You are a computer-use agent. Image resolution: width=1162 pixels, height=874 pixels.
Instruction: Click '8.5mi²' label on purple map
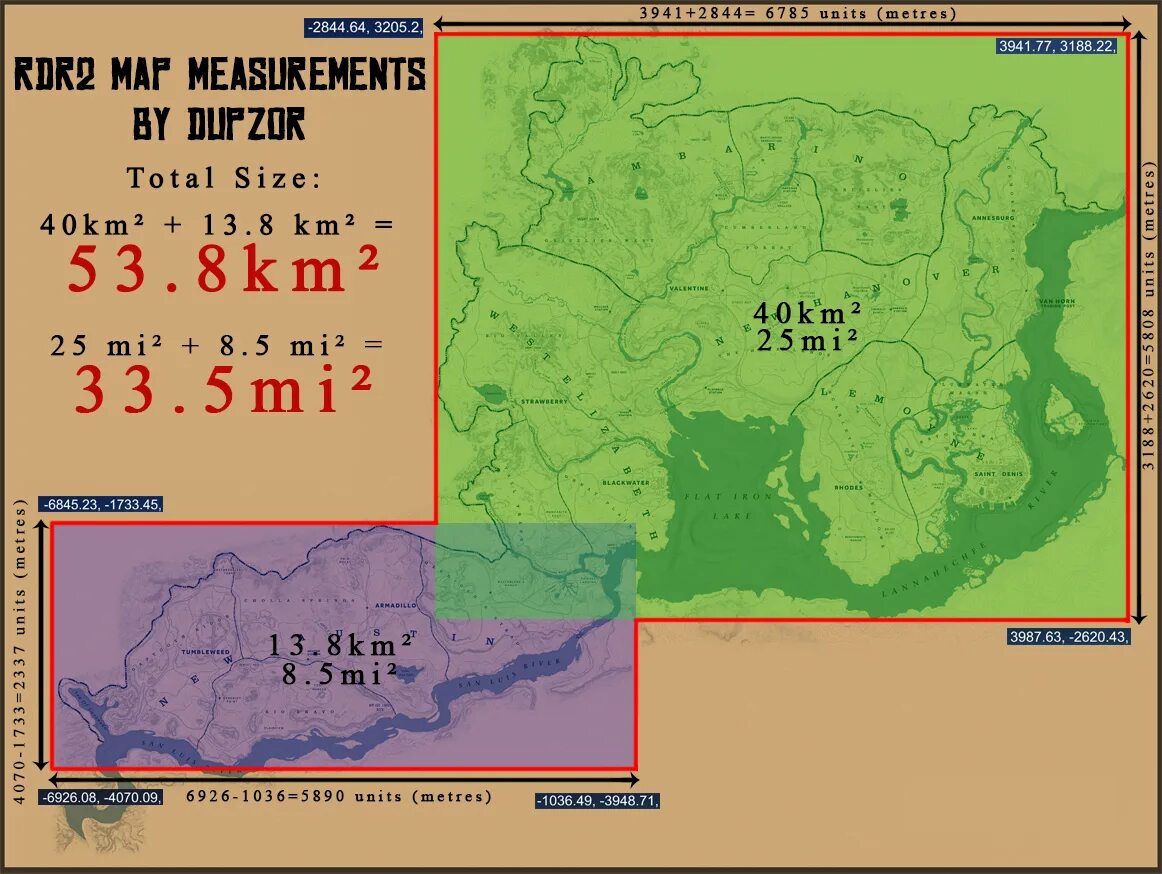(339, 673)
